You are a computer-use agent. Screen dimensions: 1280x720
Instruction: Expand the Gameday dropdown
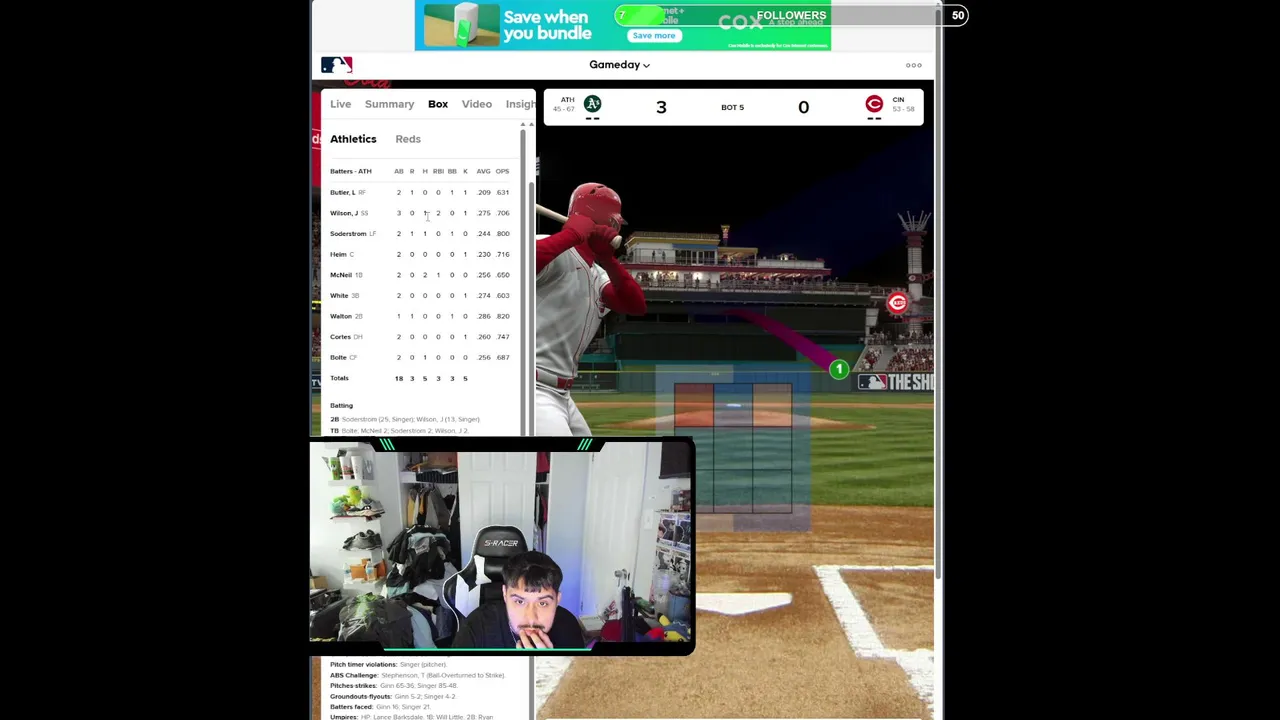coord(619,65)
